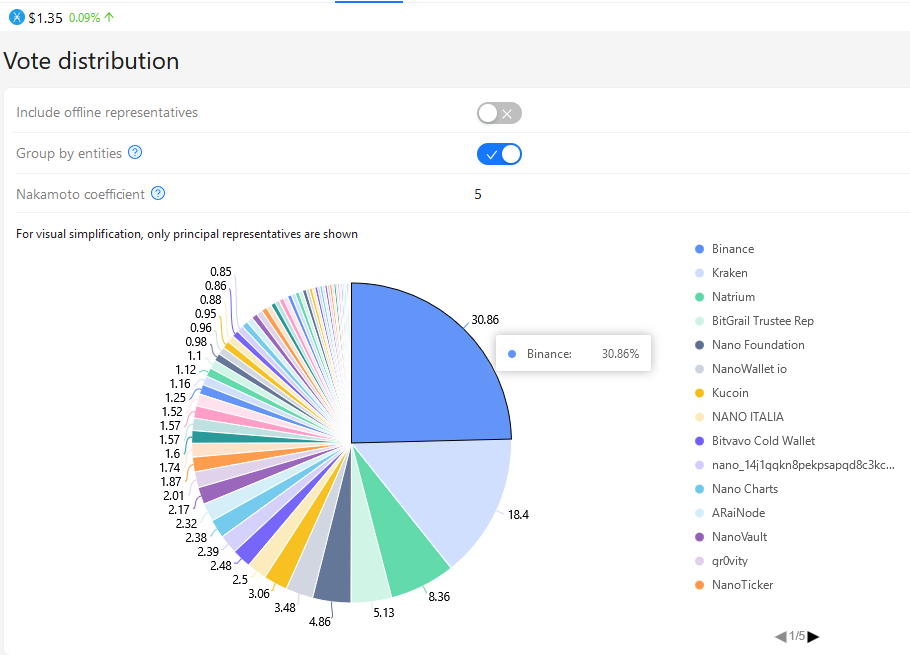Toggle Binance legend entry

pyautogui.click(x=724, y=249)
